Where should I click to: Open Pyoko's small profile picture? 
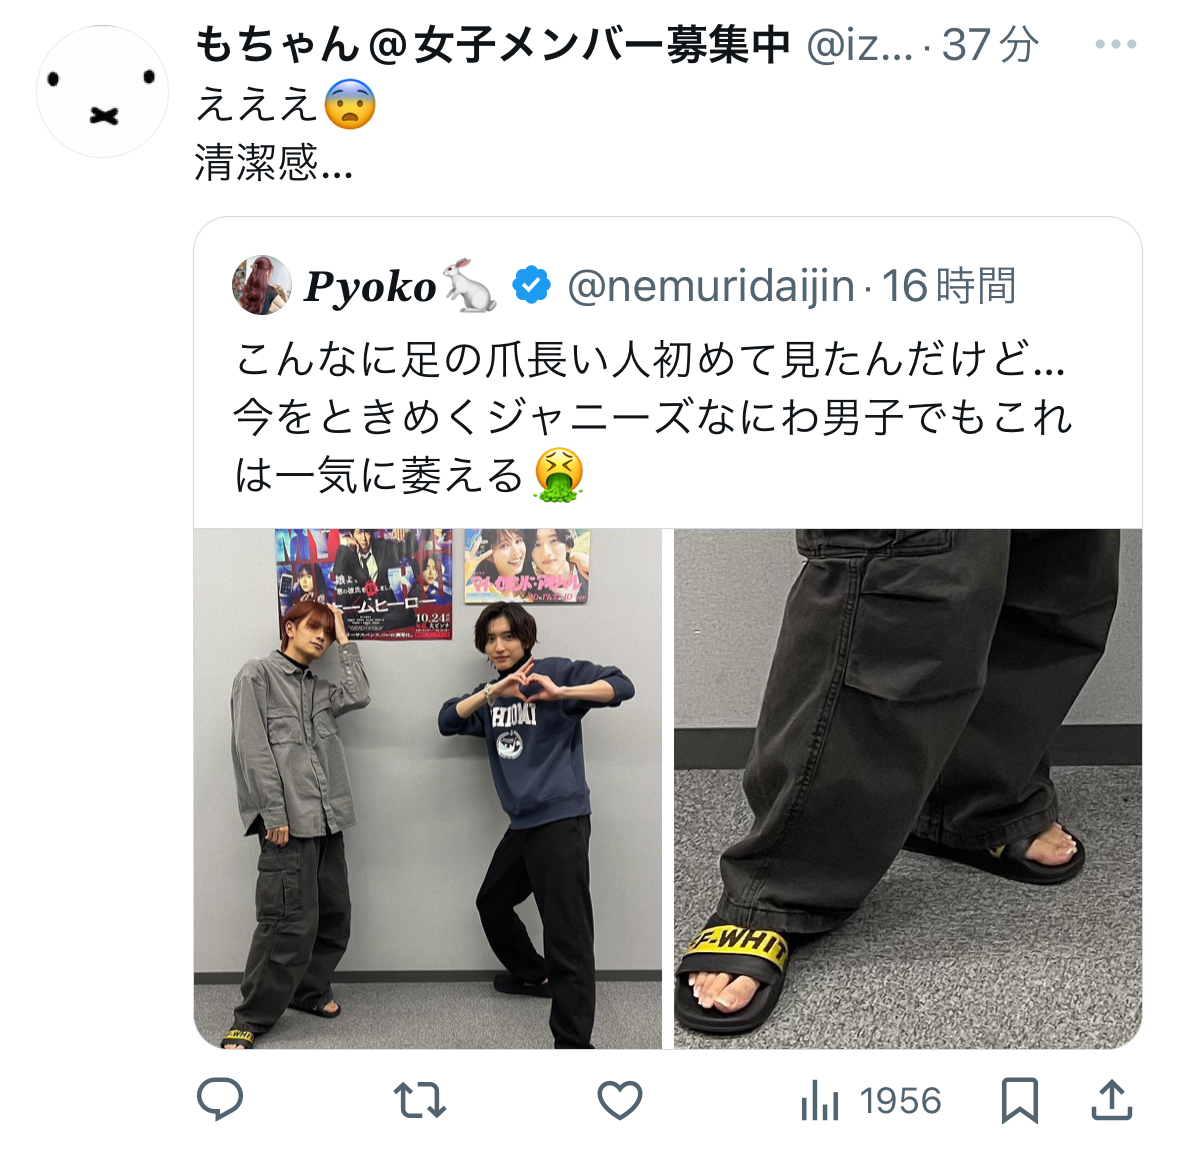[x=261, y=285]
